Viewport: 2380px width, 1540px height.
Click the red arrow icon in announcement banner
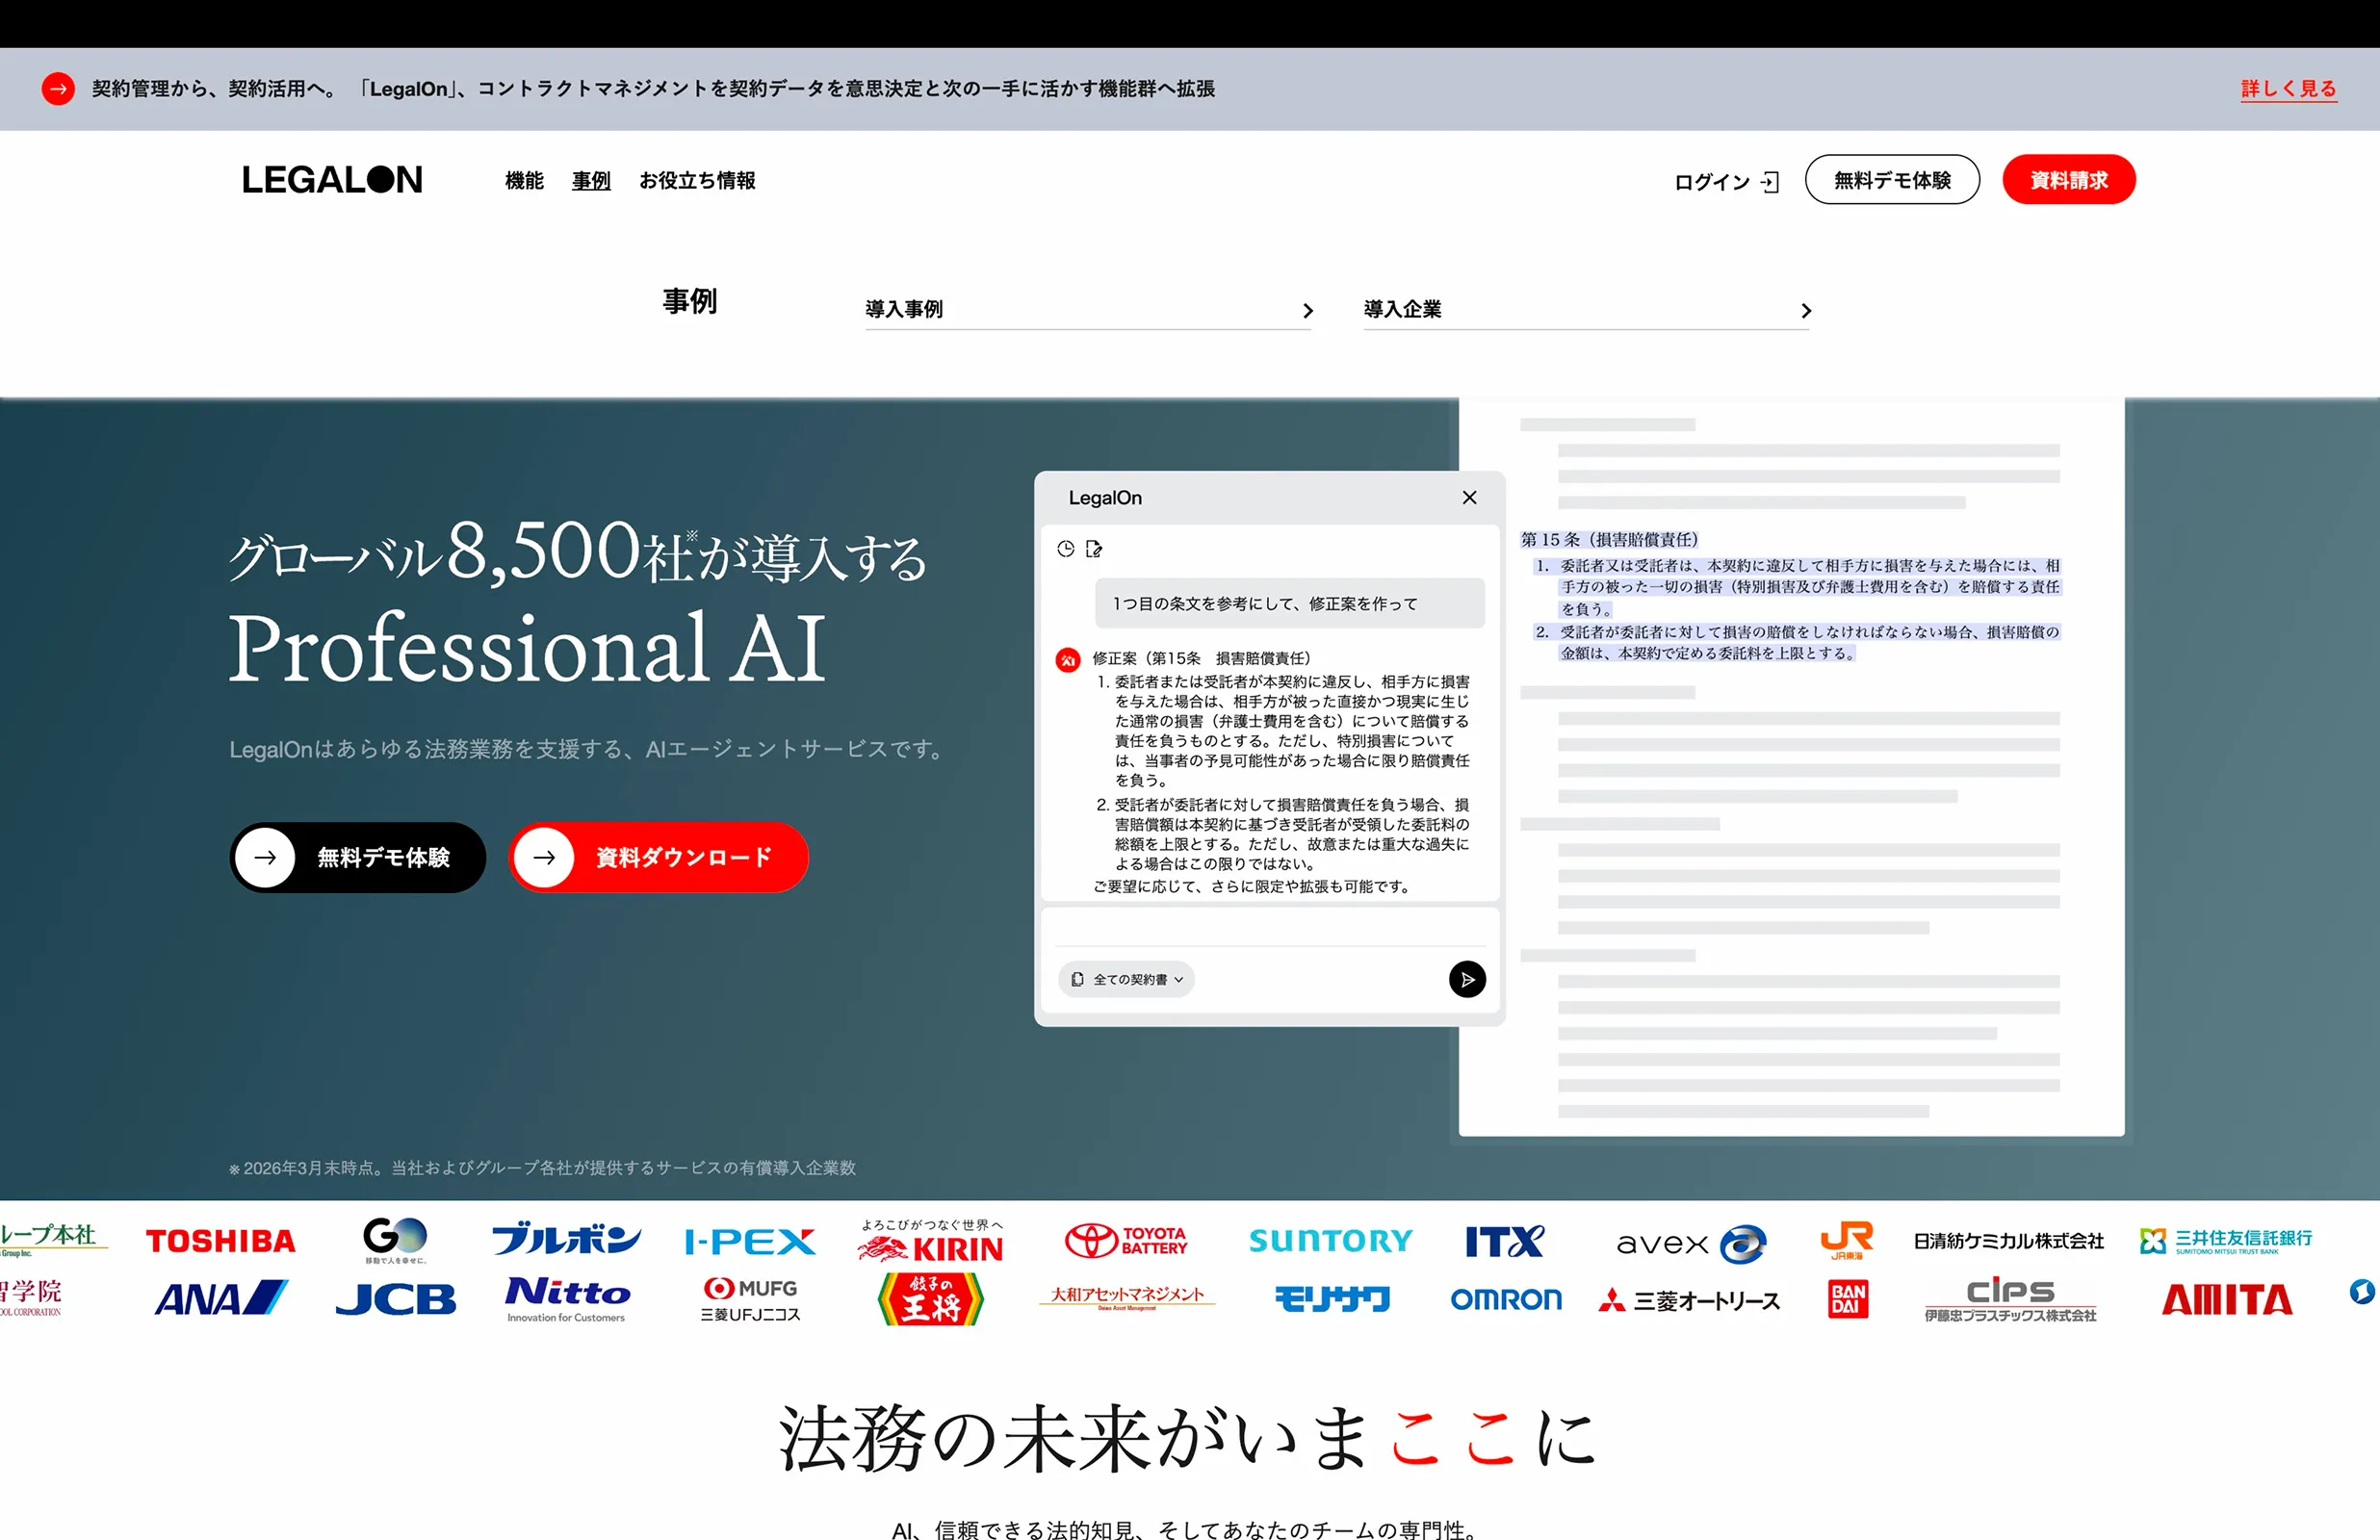[58, 89]
